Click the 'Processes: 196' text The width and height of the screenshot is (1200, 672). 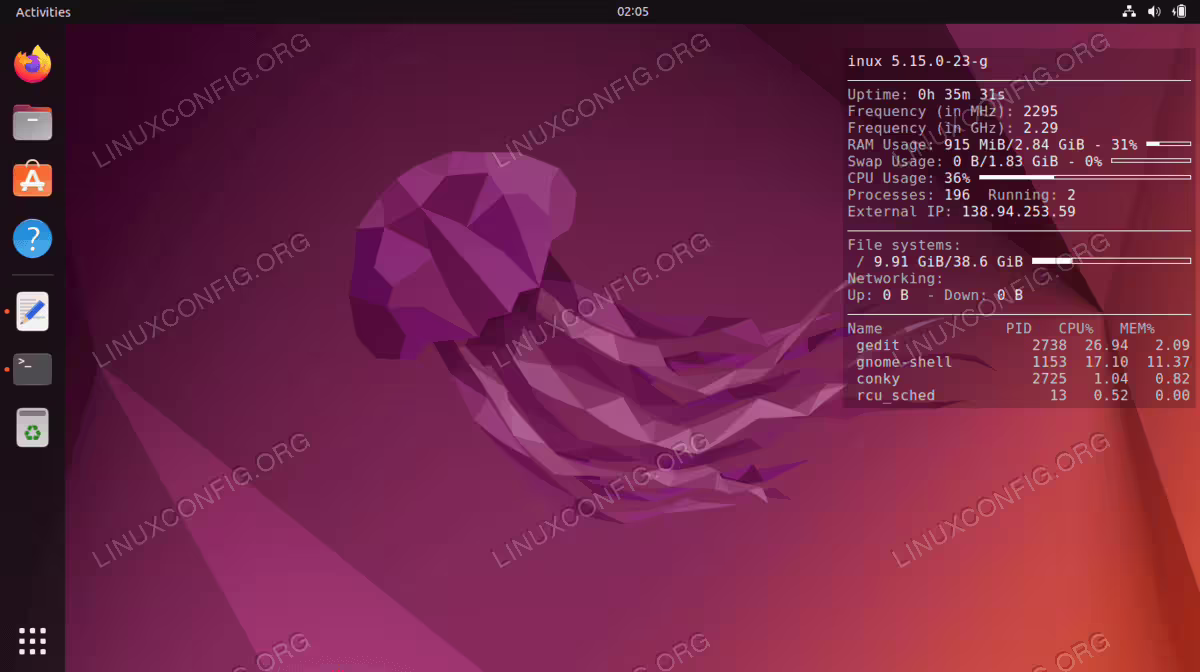click(x=908, y=195)
